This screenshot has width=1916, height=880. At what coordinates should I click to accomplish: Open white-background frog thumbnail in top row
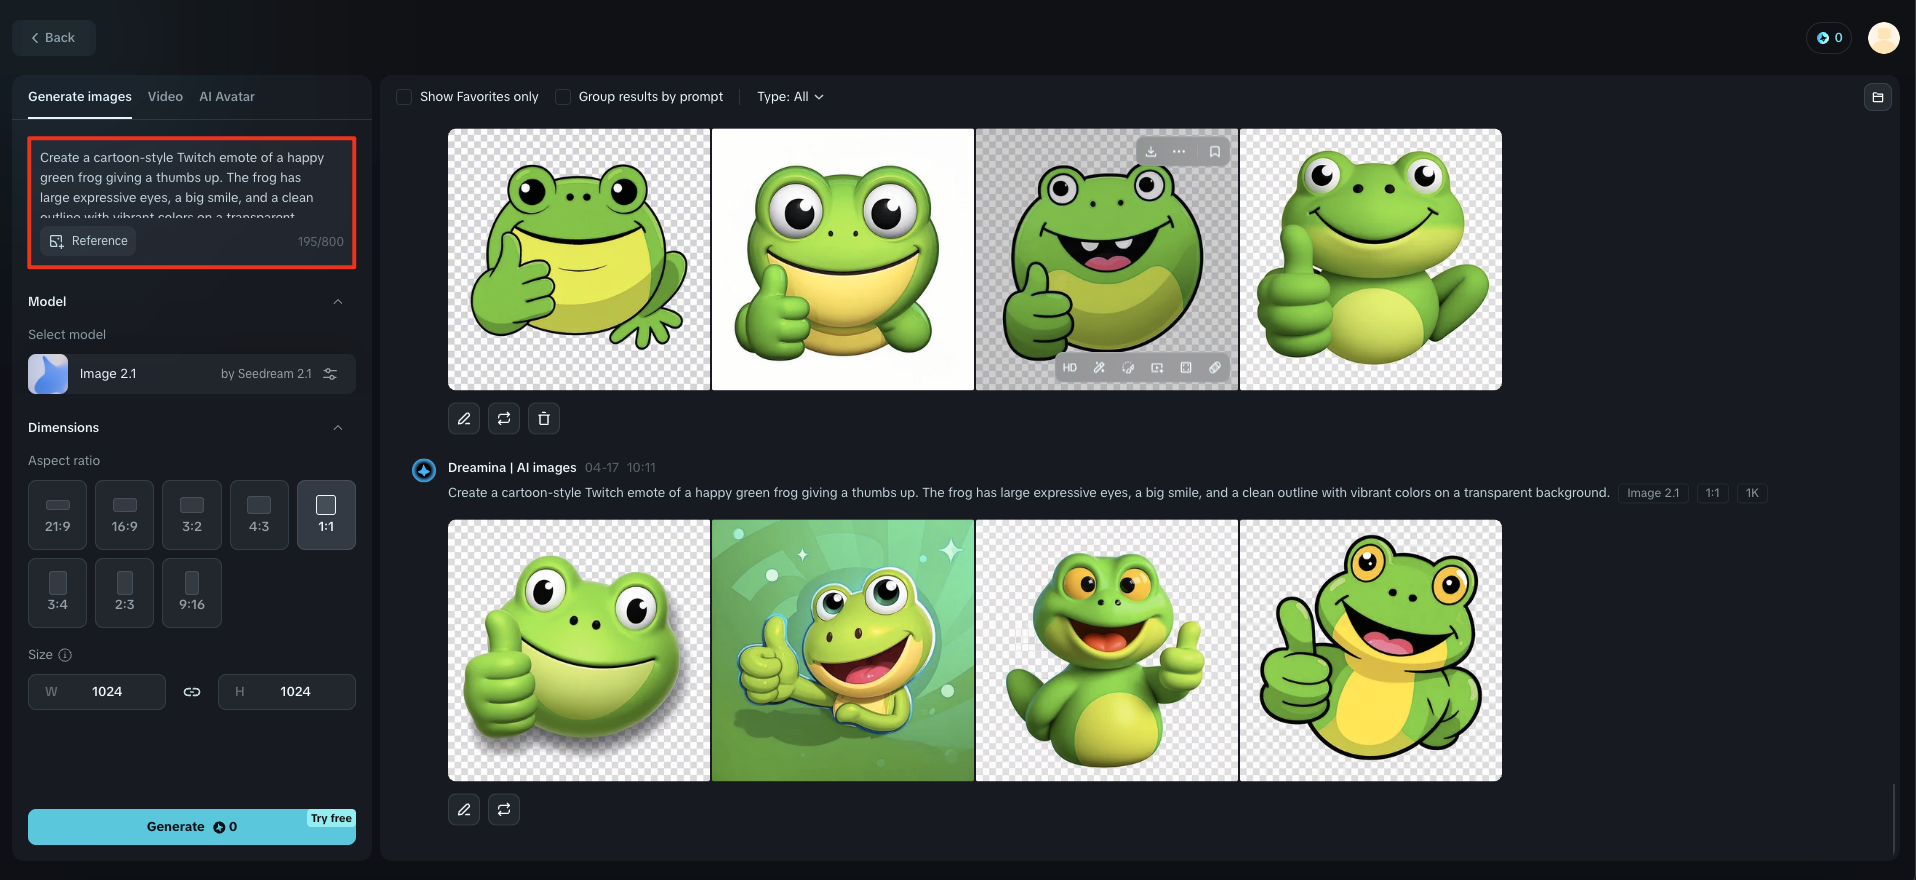[x=843, y=259]
